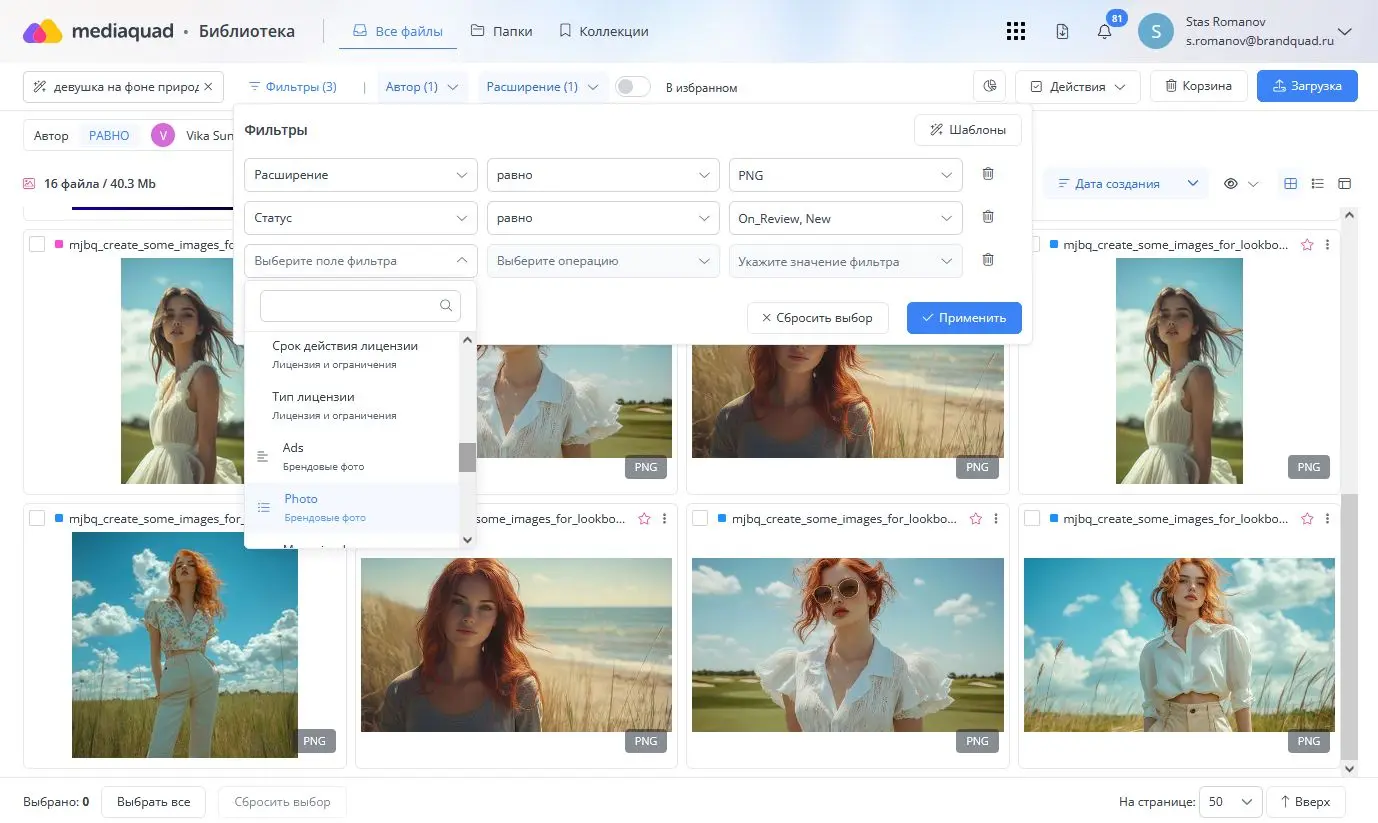1378x823 pixels.
Task: Enable the 'В избранном' switch
Action: click(x=632, y=86)
